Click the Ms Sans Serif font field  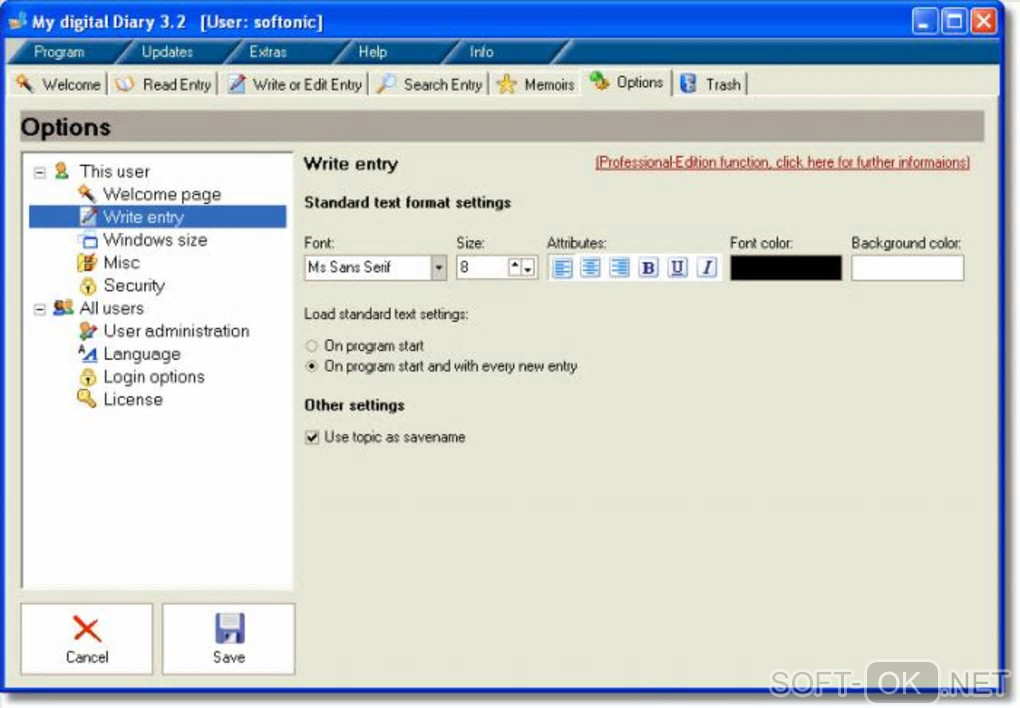tap(368, 267)
